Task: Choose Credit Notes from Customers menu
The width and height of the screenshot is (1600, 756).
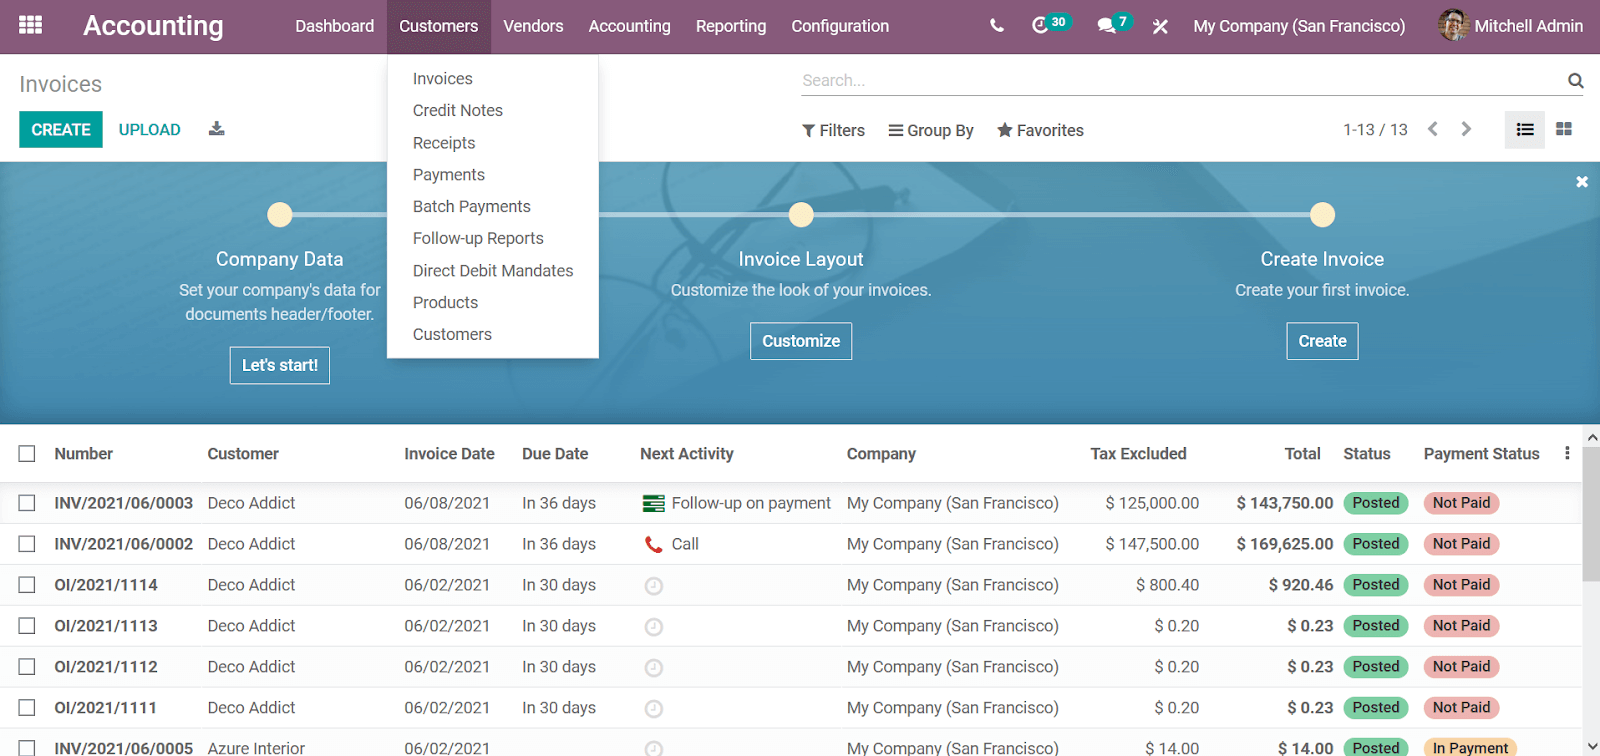Action: click(457, 110)
